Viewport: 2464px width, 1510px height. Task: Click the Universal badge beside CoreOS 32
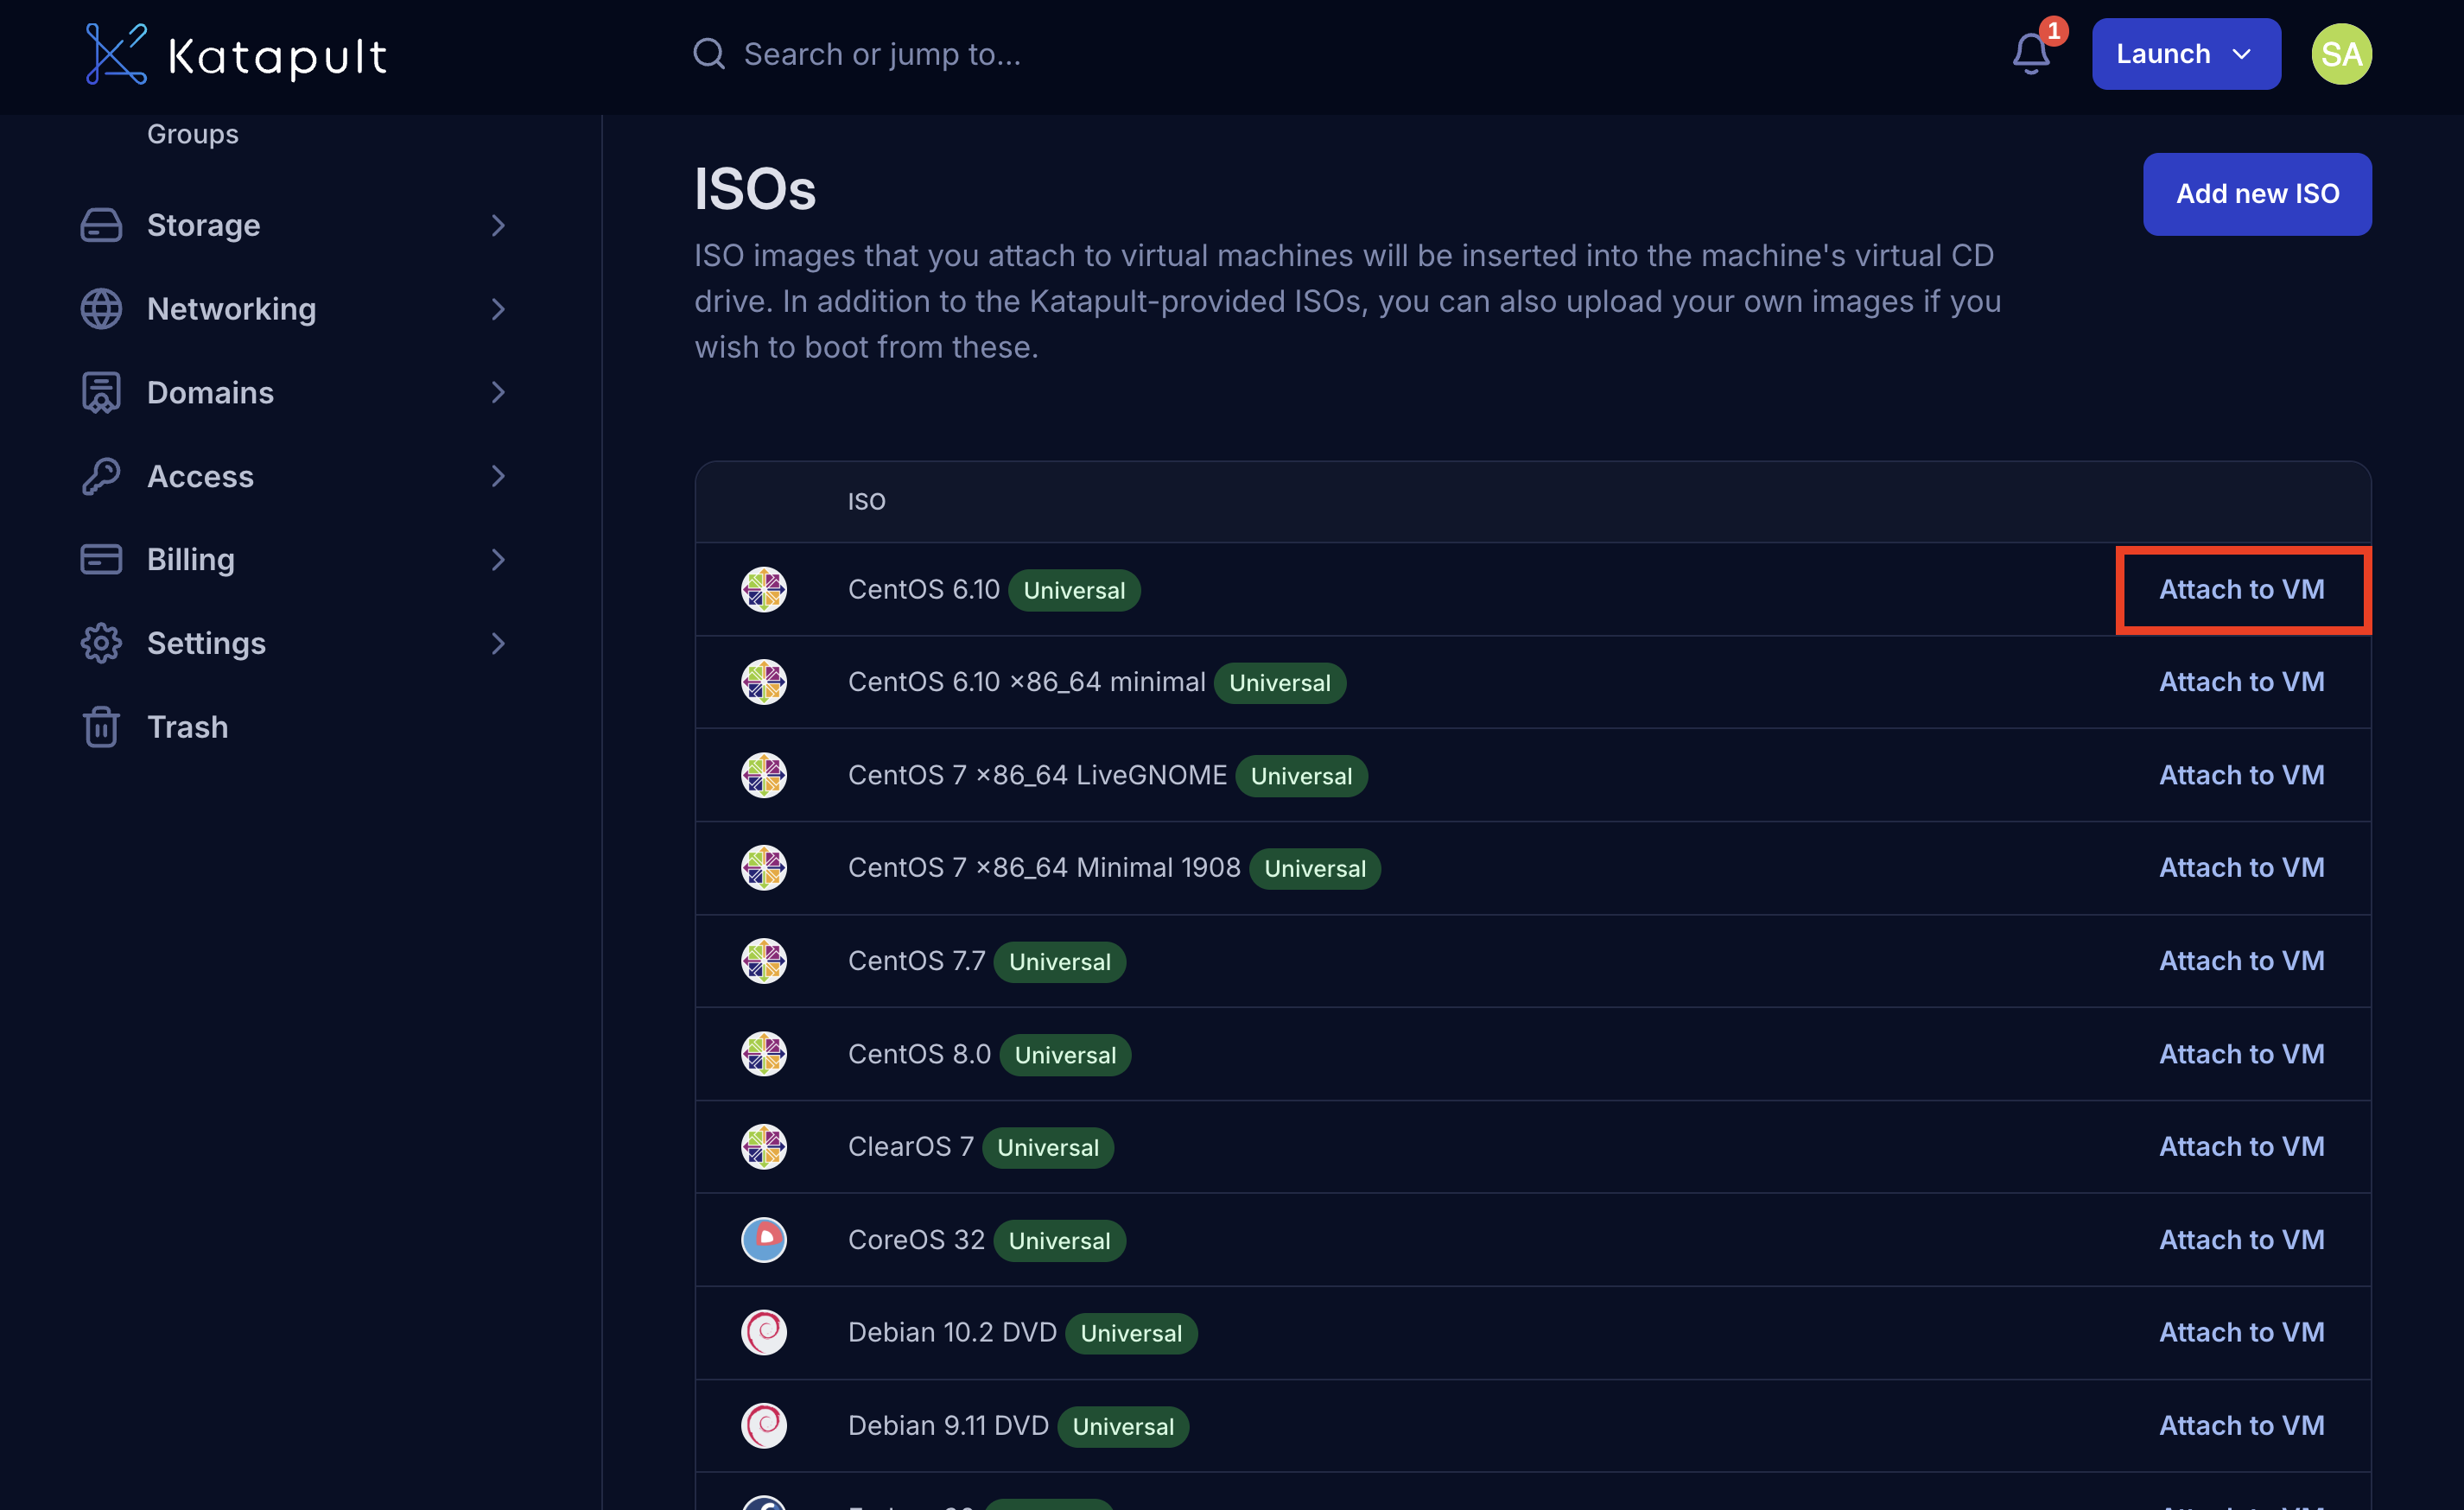click(x=1059, y=1241)
